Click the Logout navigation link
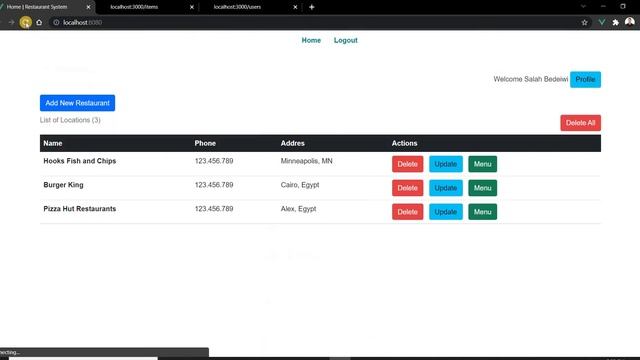Screen dimensions: 640x360 tap(346, 40)
